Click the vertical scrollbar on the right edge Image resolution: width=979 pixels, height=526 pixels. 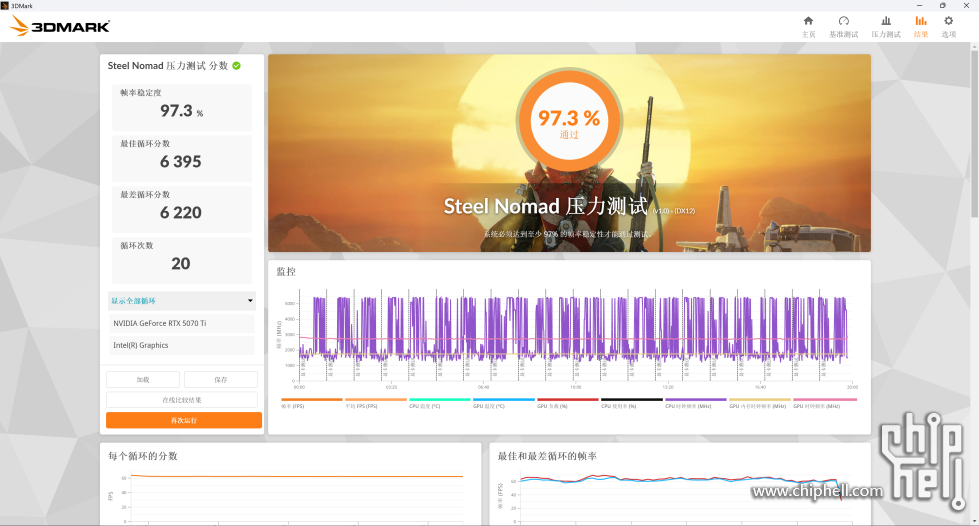[974, 134]
